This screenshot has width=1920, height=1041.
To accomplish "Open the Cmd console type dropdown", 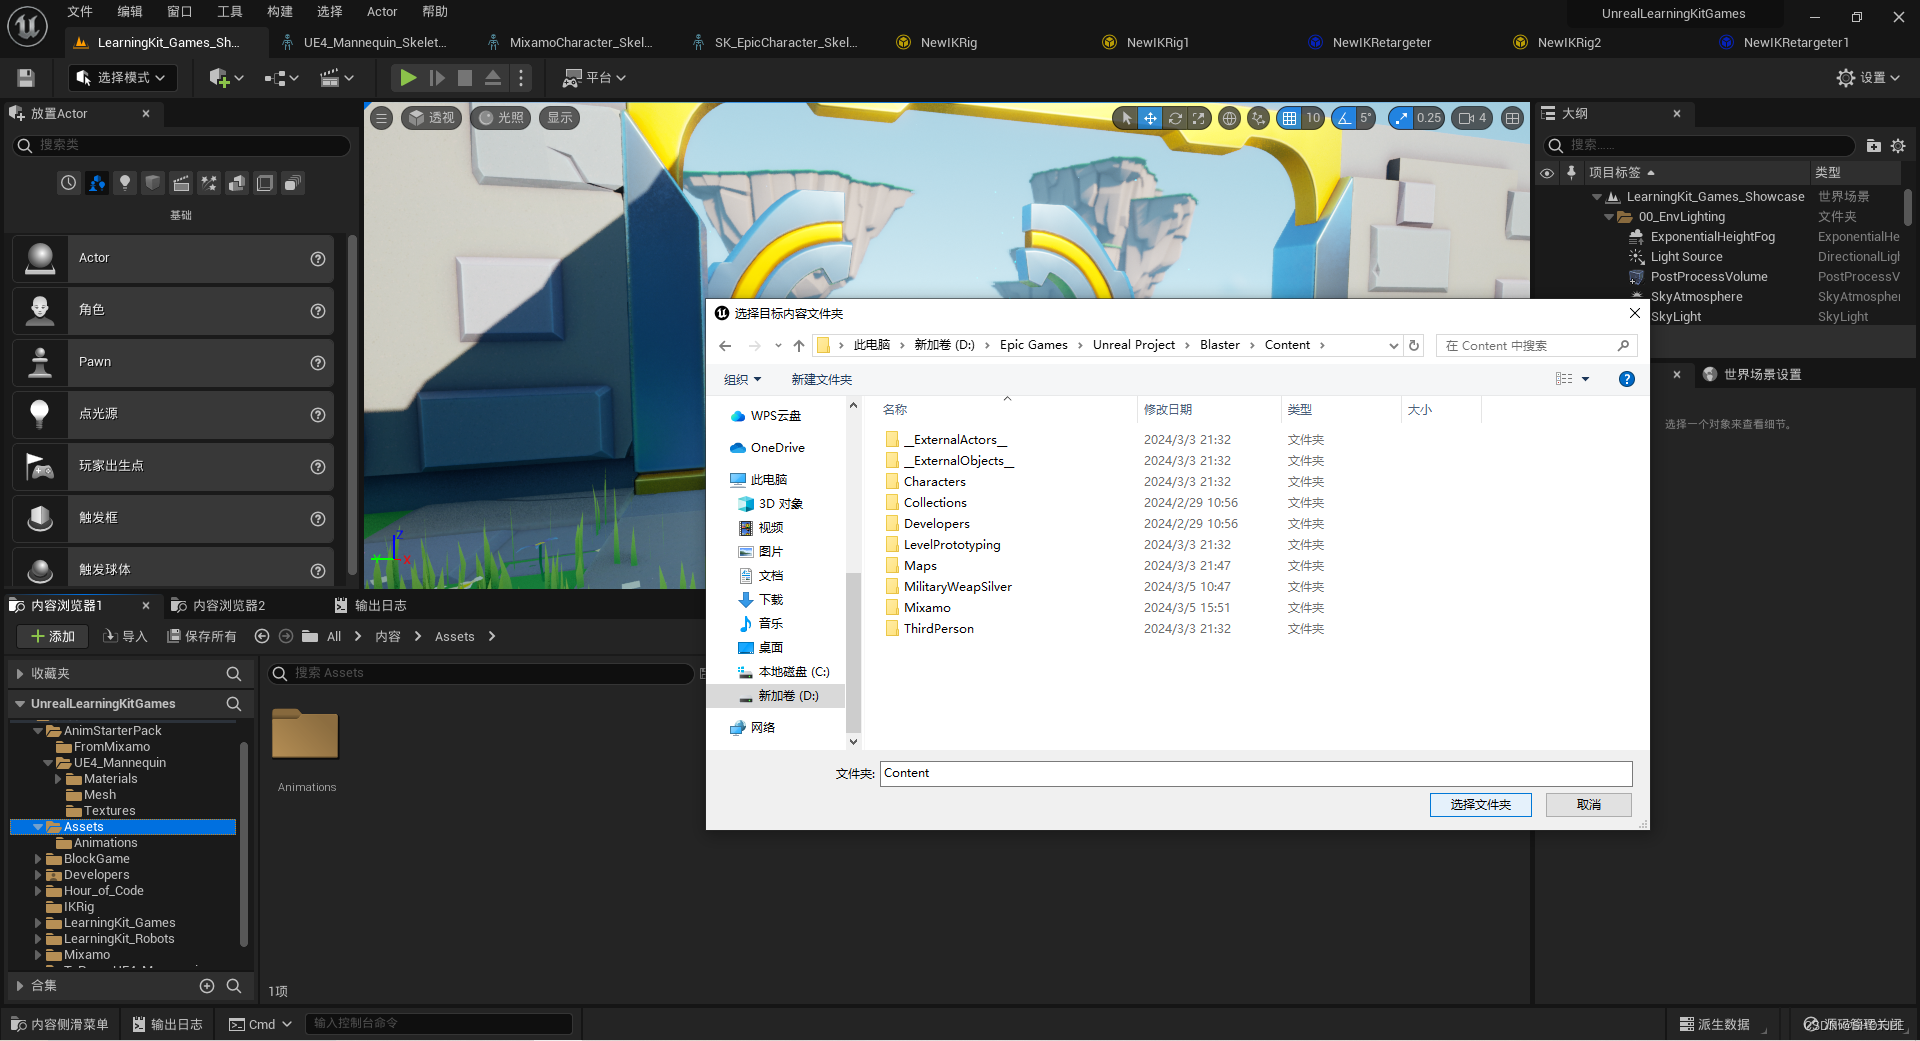I will pos(260,1024).
